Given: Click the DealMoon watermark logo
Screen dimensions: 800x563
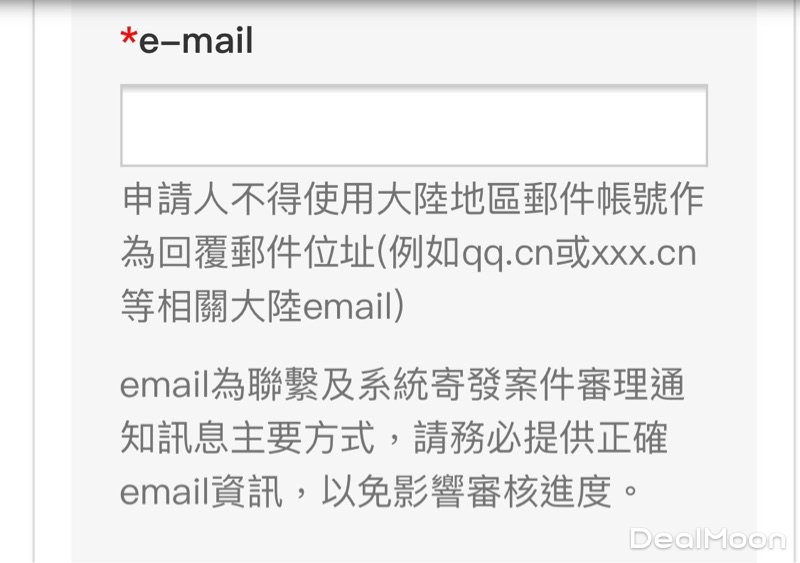Looking at the screenshot, I should click(x=708, y=539).
